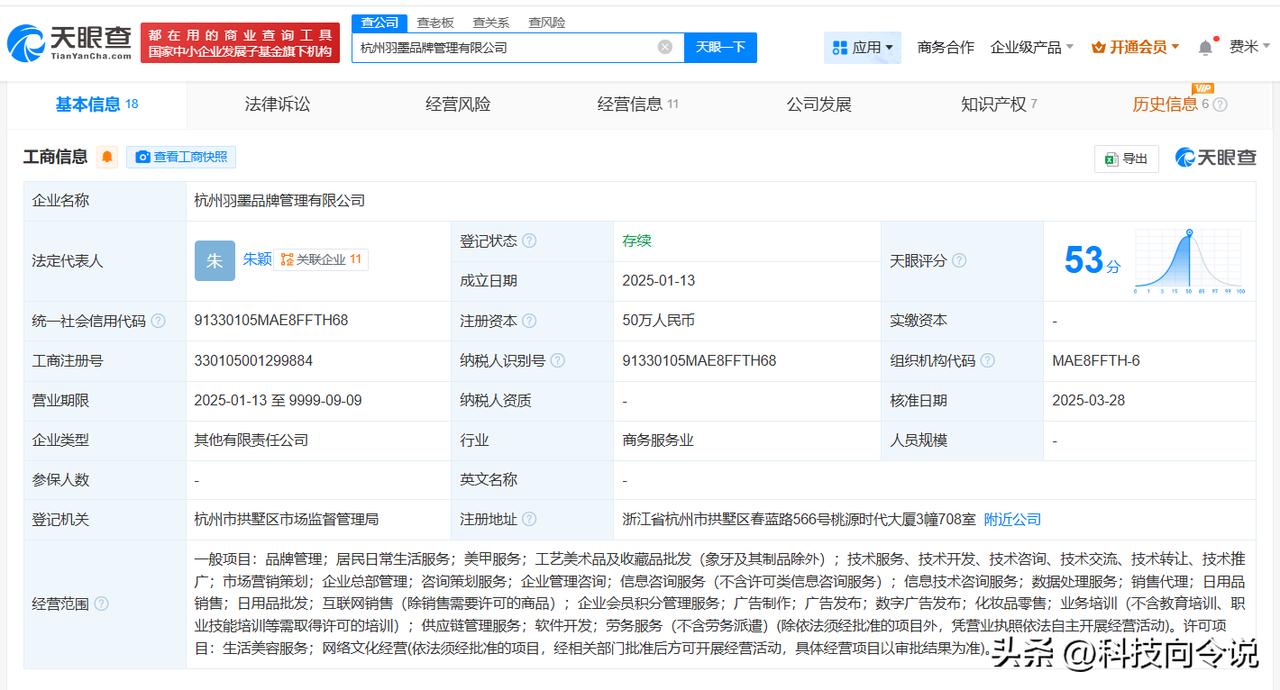Screen dimensions: 1280x690
Task: Click the 朱 avatar of legal representative
Action: coord(214,260)
